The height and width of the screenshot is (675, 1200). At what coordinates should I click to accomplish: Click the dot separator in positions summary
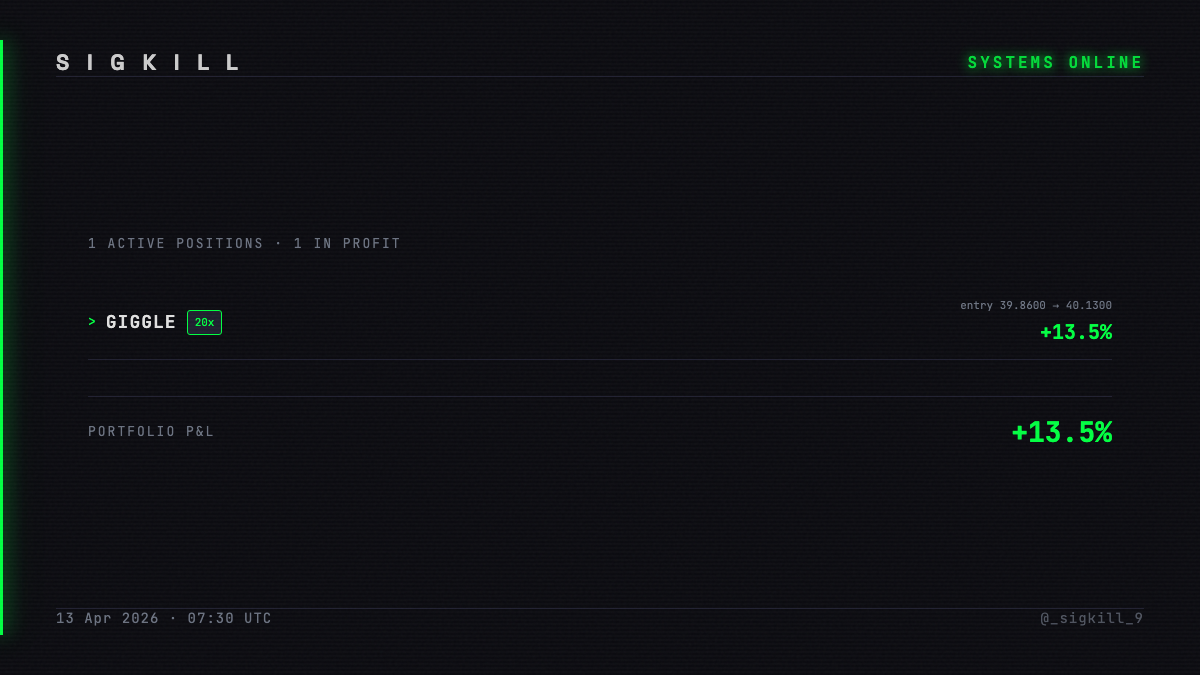pyautogui.click(x=279, y=244)
